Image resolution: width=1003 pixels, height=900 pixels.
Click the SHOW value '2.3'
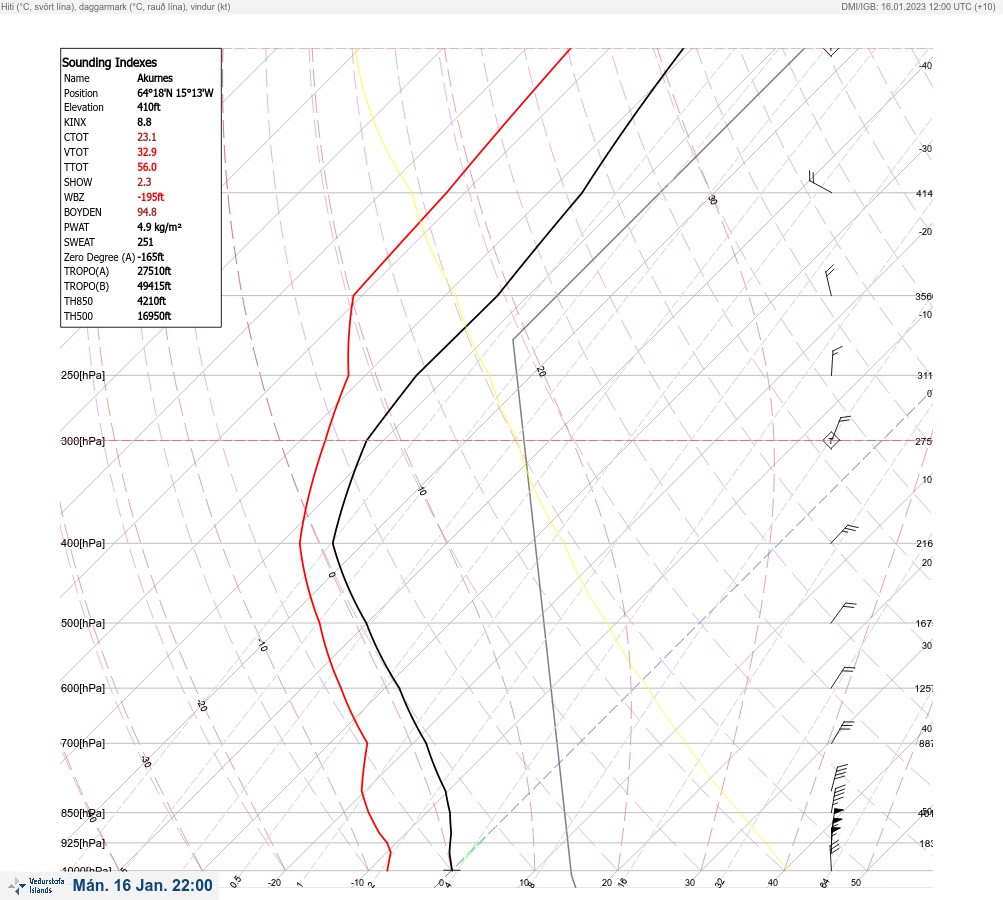tap(144, 182)
